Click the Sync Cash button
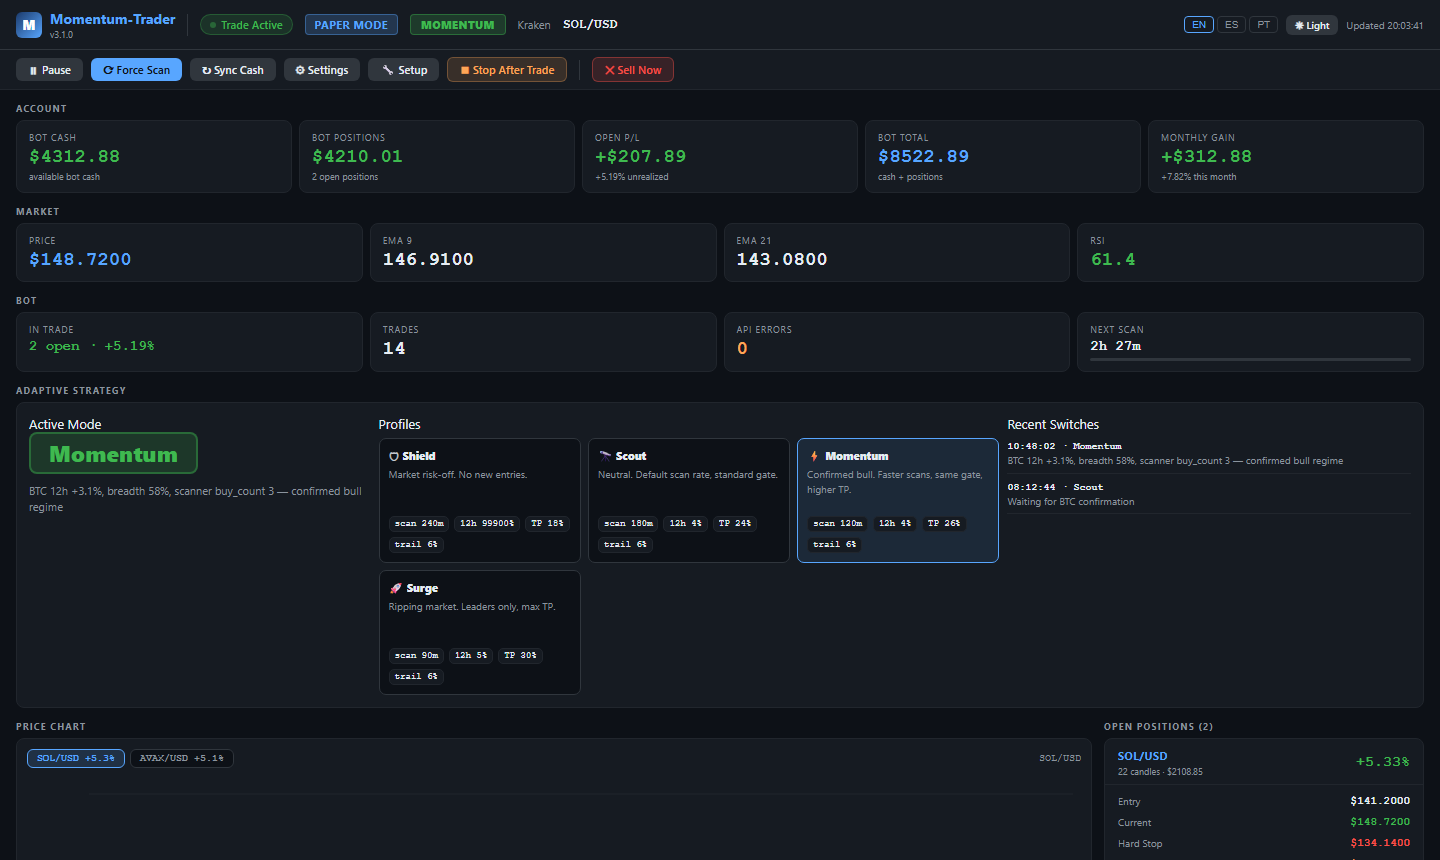1440x860 pixels. tap(233, 70)
